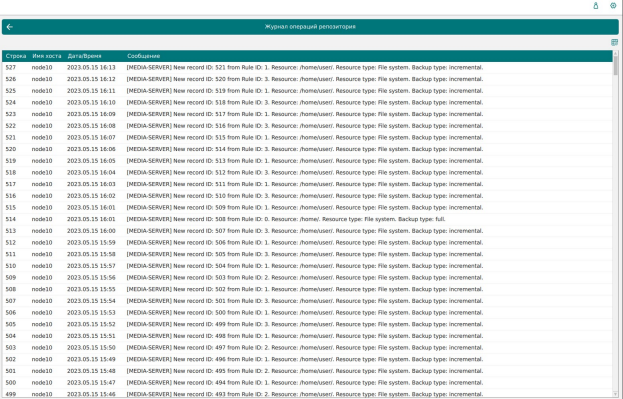Sort by the Строка column header

click(16, 56)
